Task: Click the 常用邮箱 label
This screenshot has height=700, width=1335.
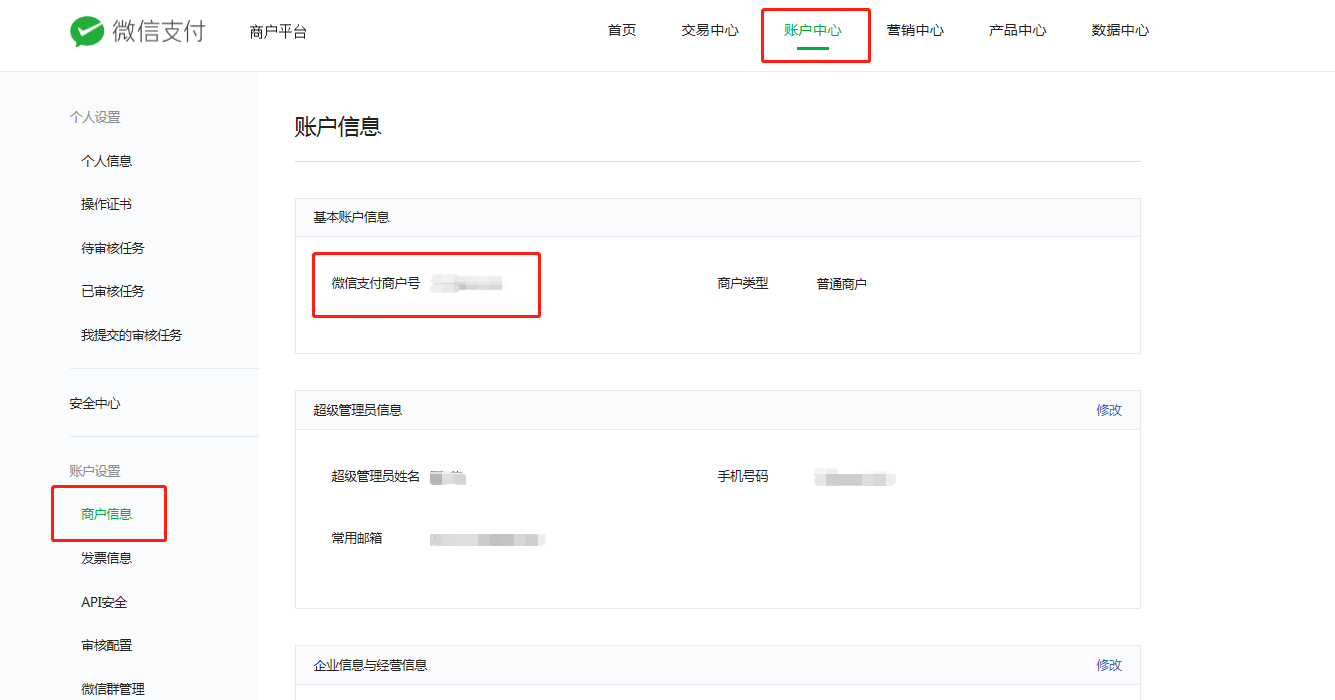Action: [357, 538]
